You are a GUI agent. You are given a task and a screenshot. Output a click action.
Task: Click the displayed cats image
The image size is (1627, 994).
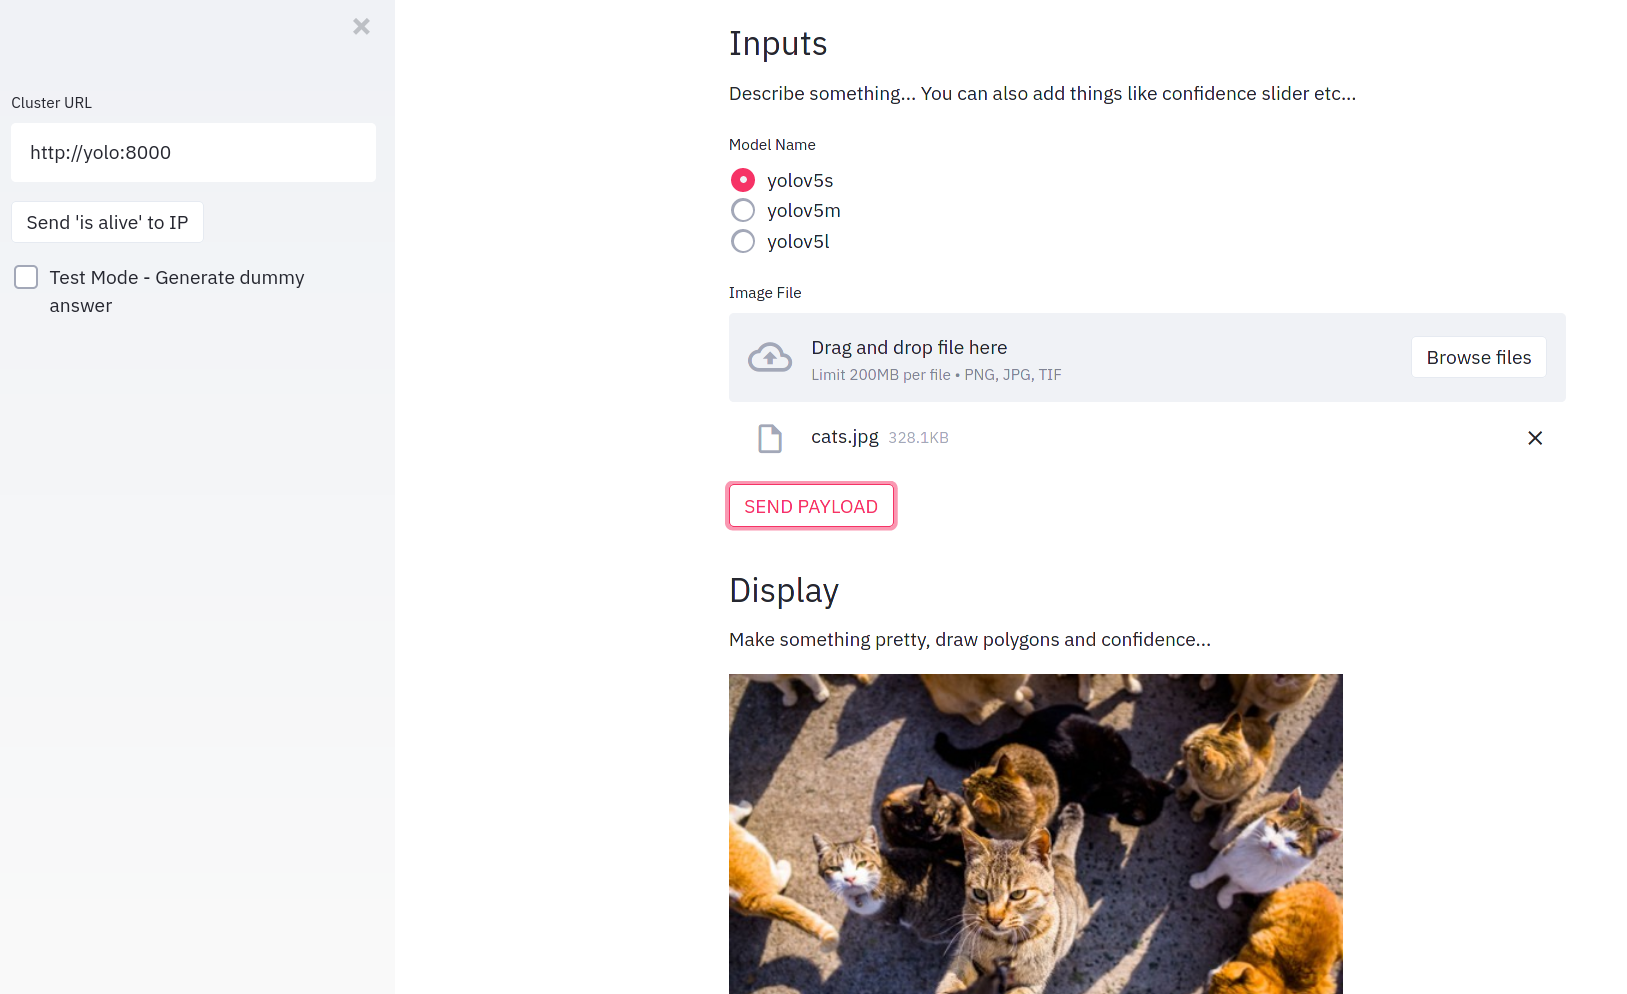(x=1035, y=833)
